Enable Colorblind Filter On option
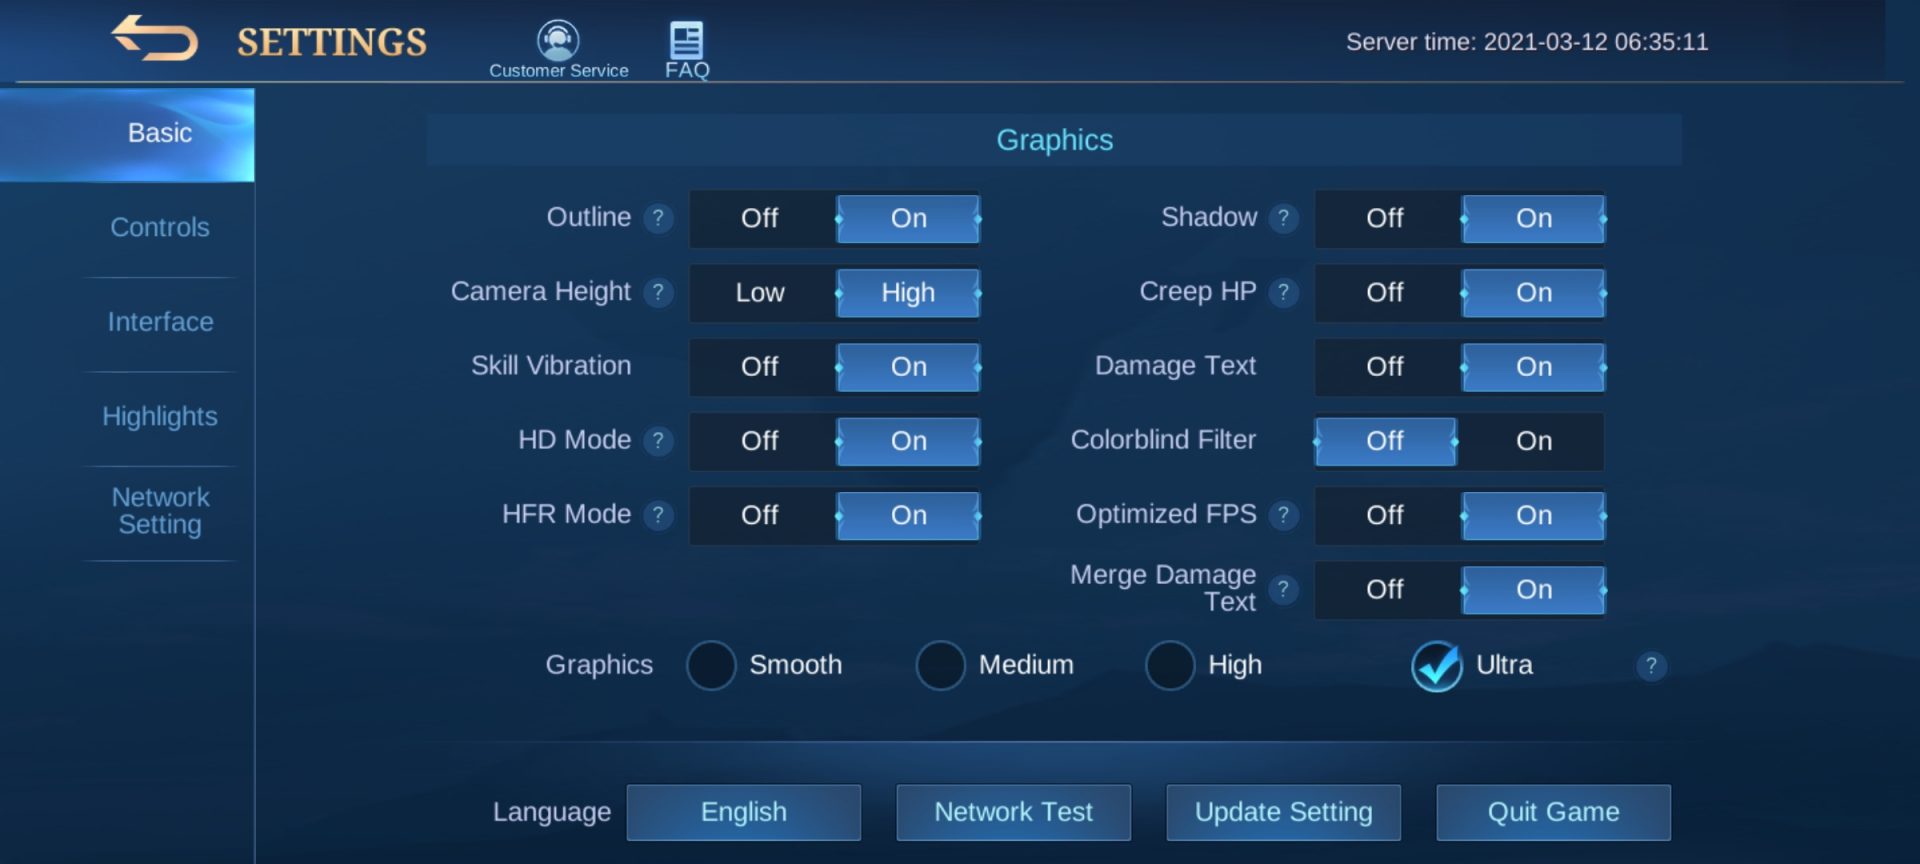Viewport: 1920px width, 864px height. pyautogui.click(x=1533, y=441)
